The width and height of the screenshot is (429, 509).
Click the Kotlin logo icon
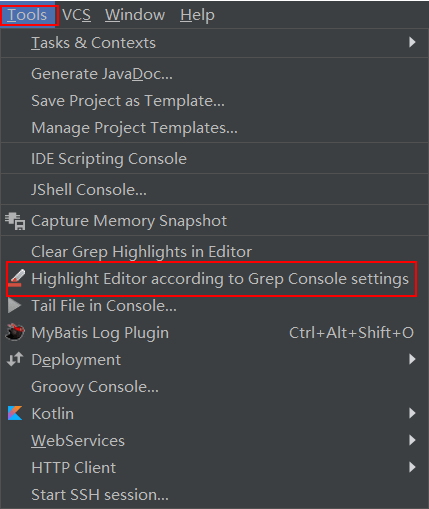15,413
